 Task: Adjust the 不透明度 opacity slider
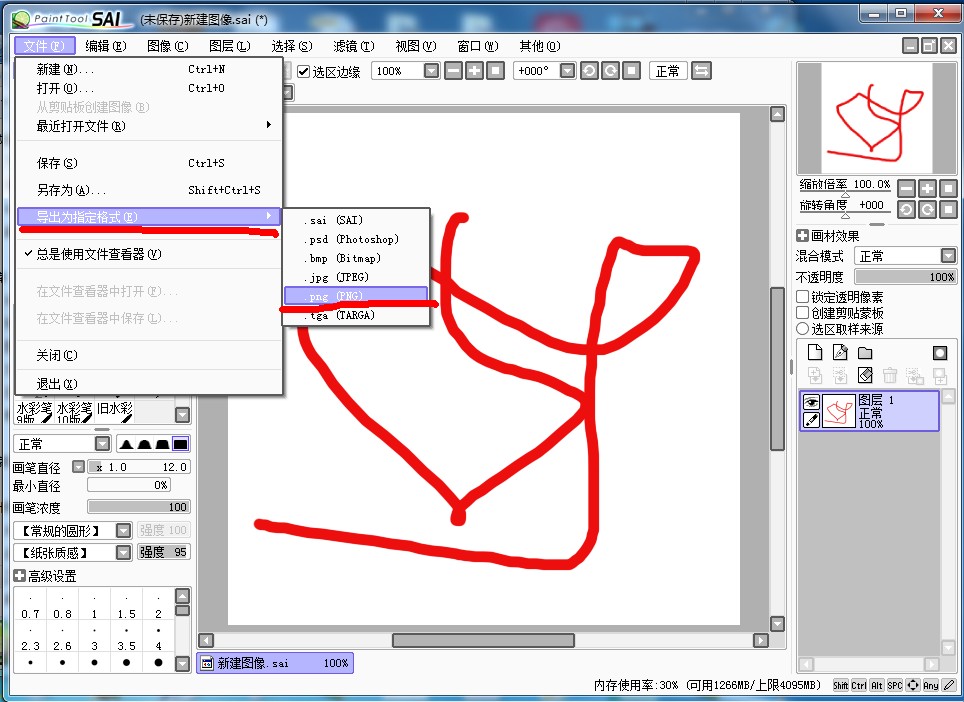tap(906, 277)
